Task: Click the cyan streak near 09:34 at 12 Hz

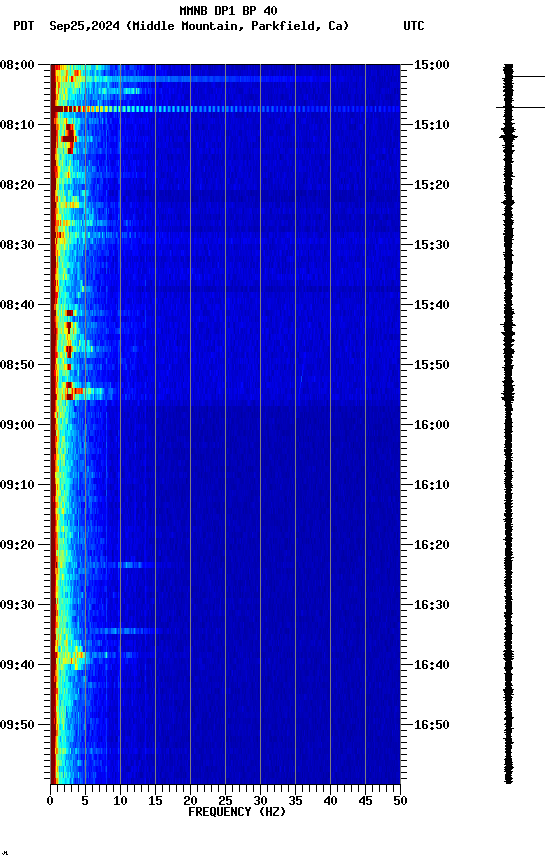Action: (128, 630)
